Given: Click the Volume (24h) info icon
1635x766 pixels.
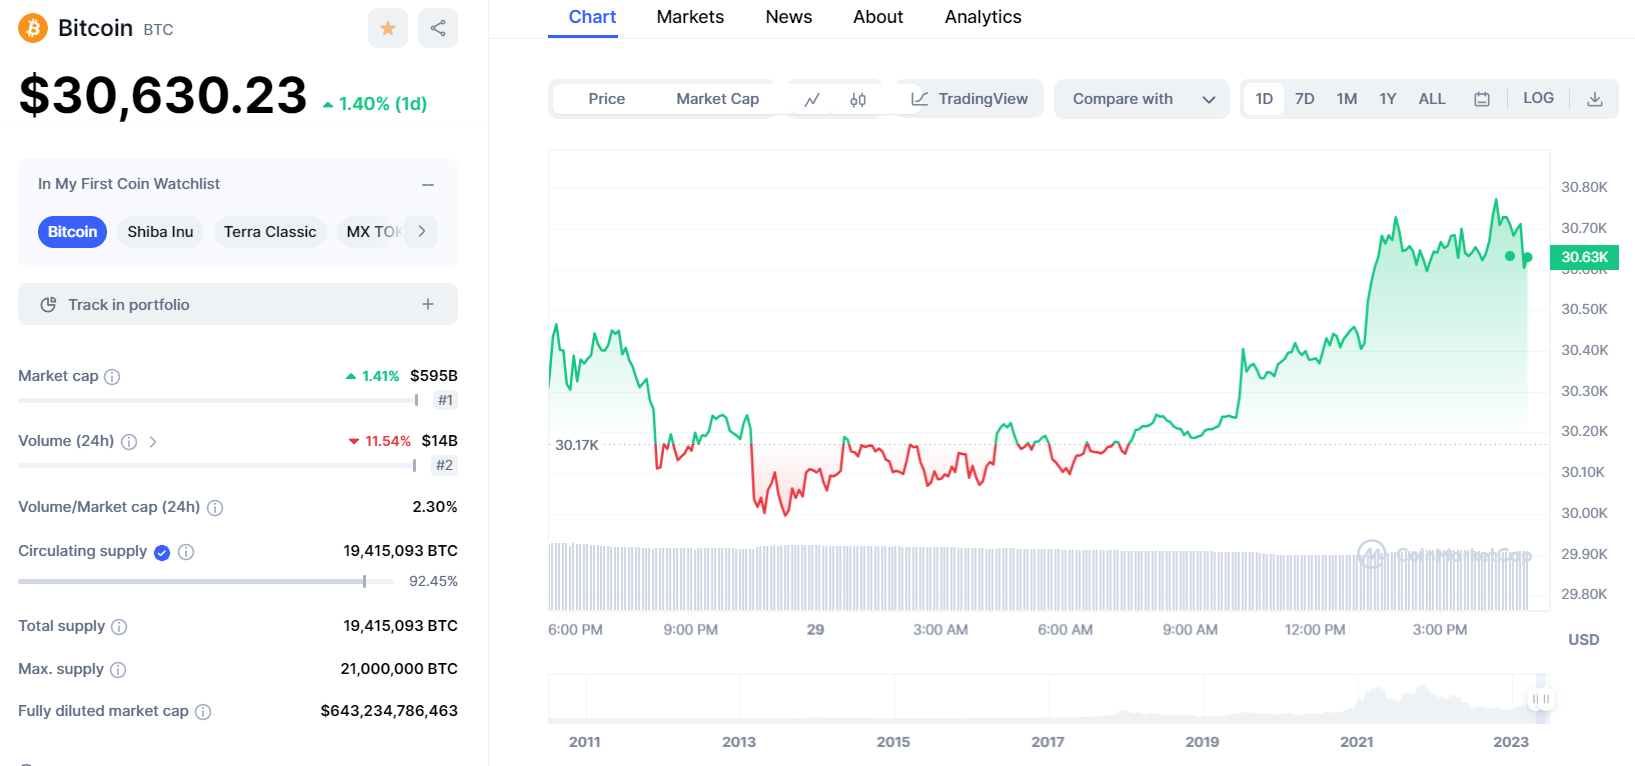Looking at the screenshot, I should click(x=129, y=442).
